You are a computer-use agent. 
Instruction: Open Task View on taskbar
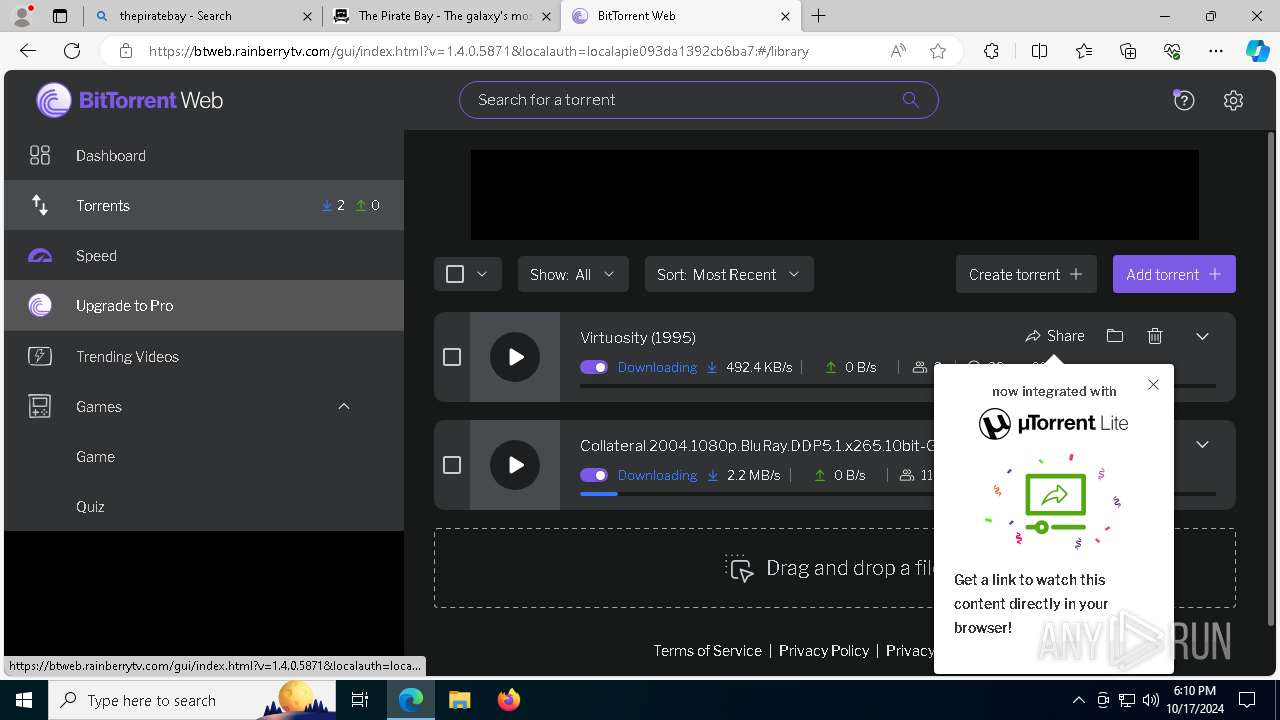point(360,700)
